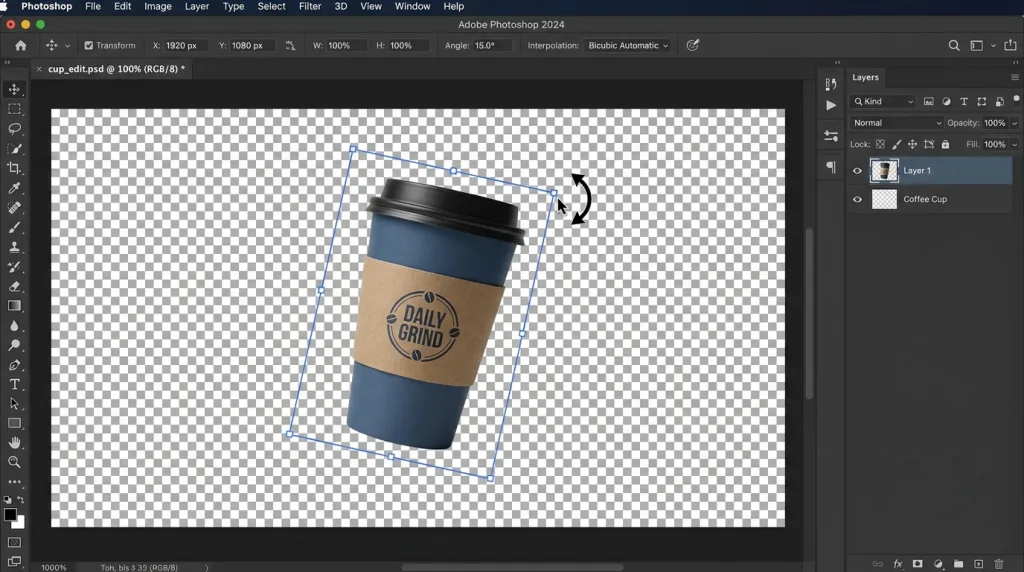Select the Dodge tool

coord(14,345)
